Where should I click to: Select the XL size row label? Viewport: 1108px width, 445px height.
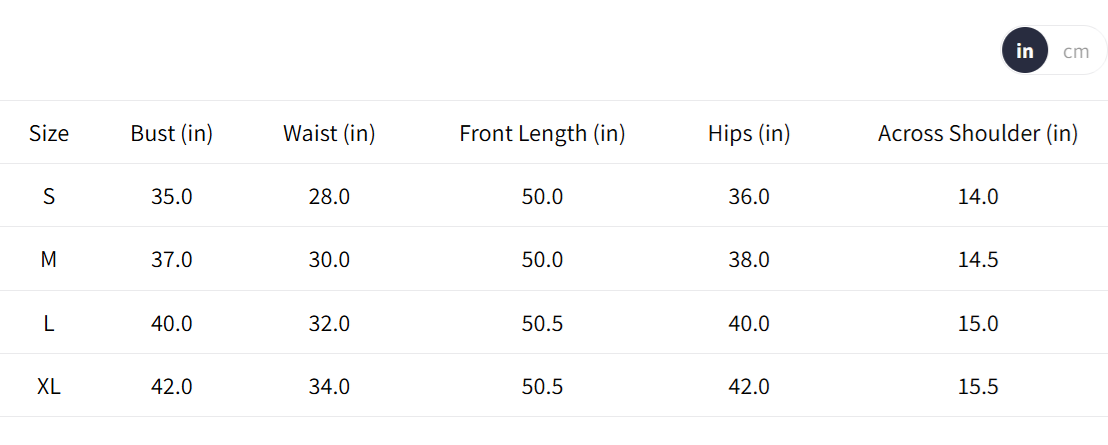49,386
